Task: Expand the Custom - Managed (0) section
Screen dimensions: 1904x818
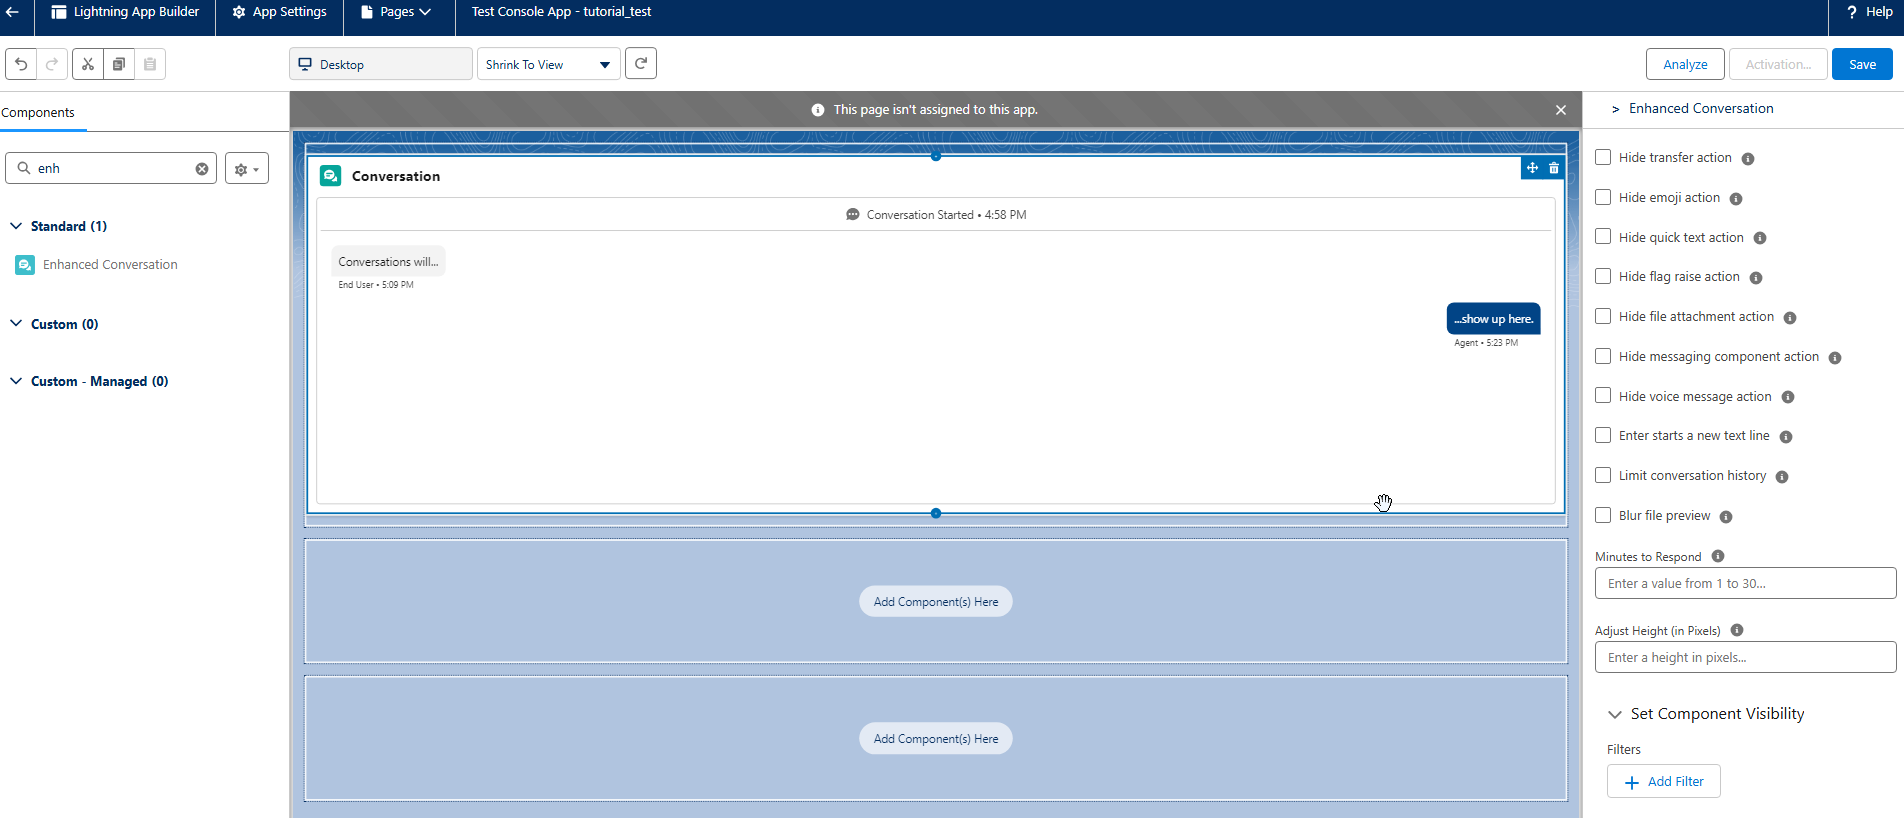Action: coord(16,381)
